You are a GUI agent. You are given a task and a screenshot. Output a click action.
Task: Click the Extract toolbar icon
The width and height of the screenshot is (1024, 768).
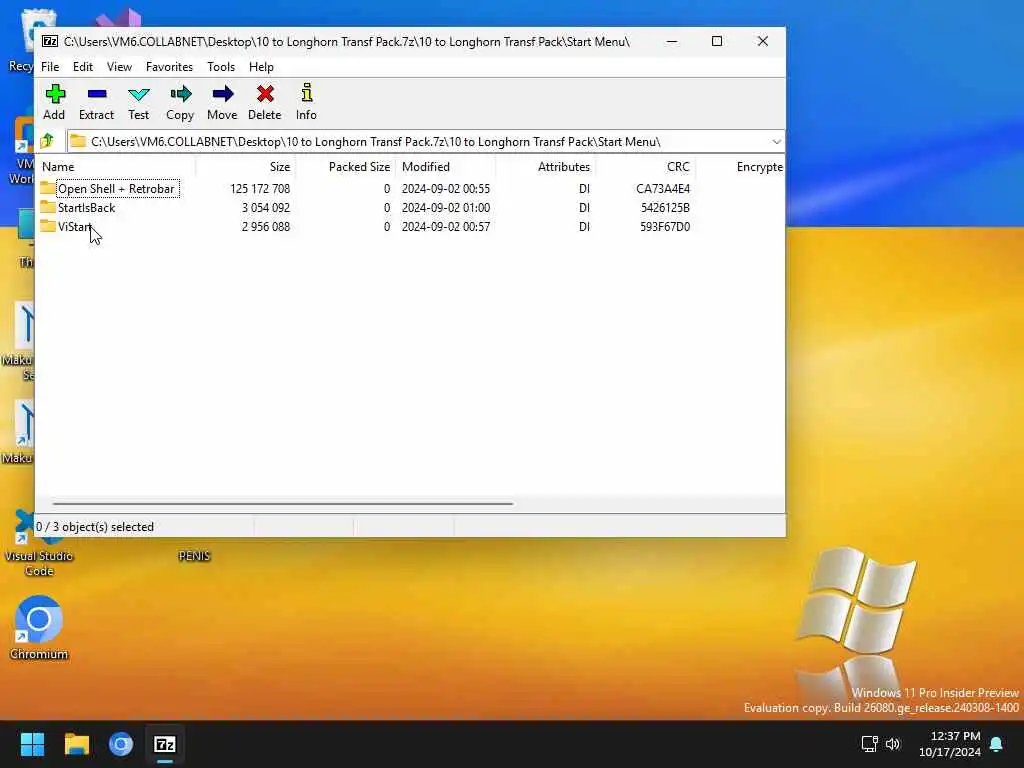97,94
